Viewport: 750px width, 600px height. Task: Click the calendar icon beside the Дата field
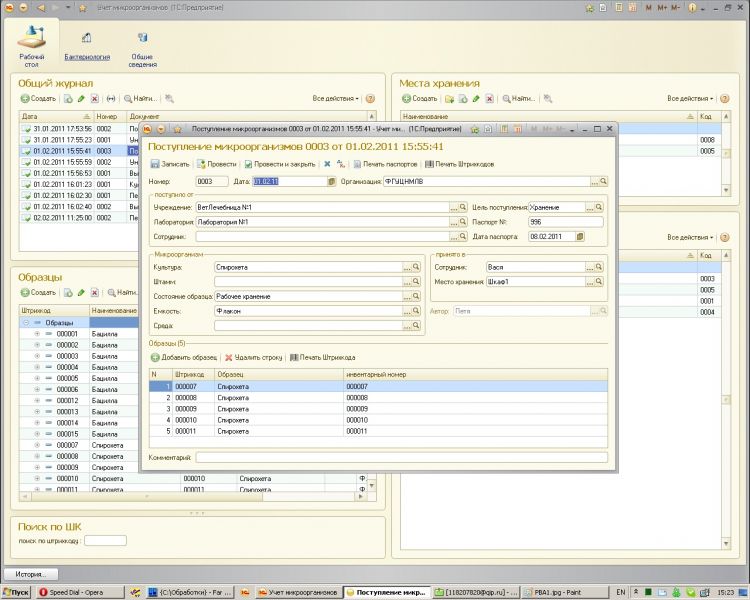[332, 181]
